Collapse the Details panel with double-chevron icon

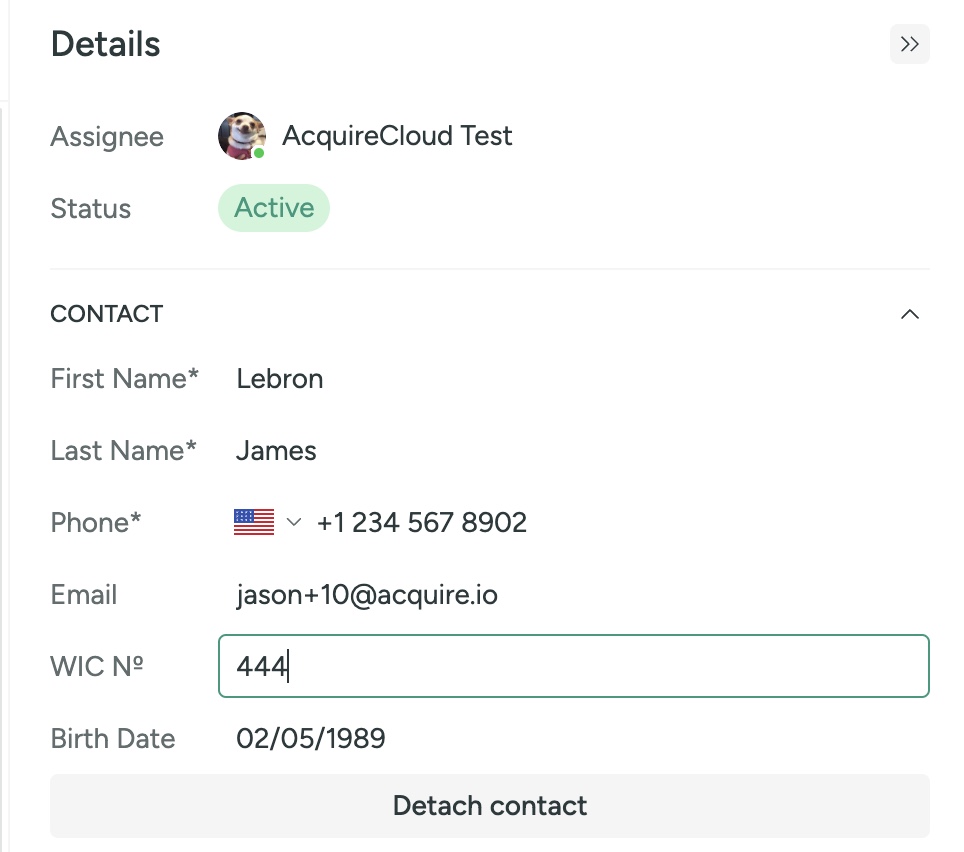coord(909,44)
